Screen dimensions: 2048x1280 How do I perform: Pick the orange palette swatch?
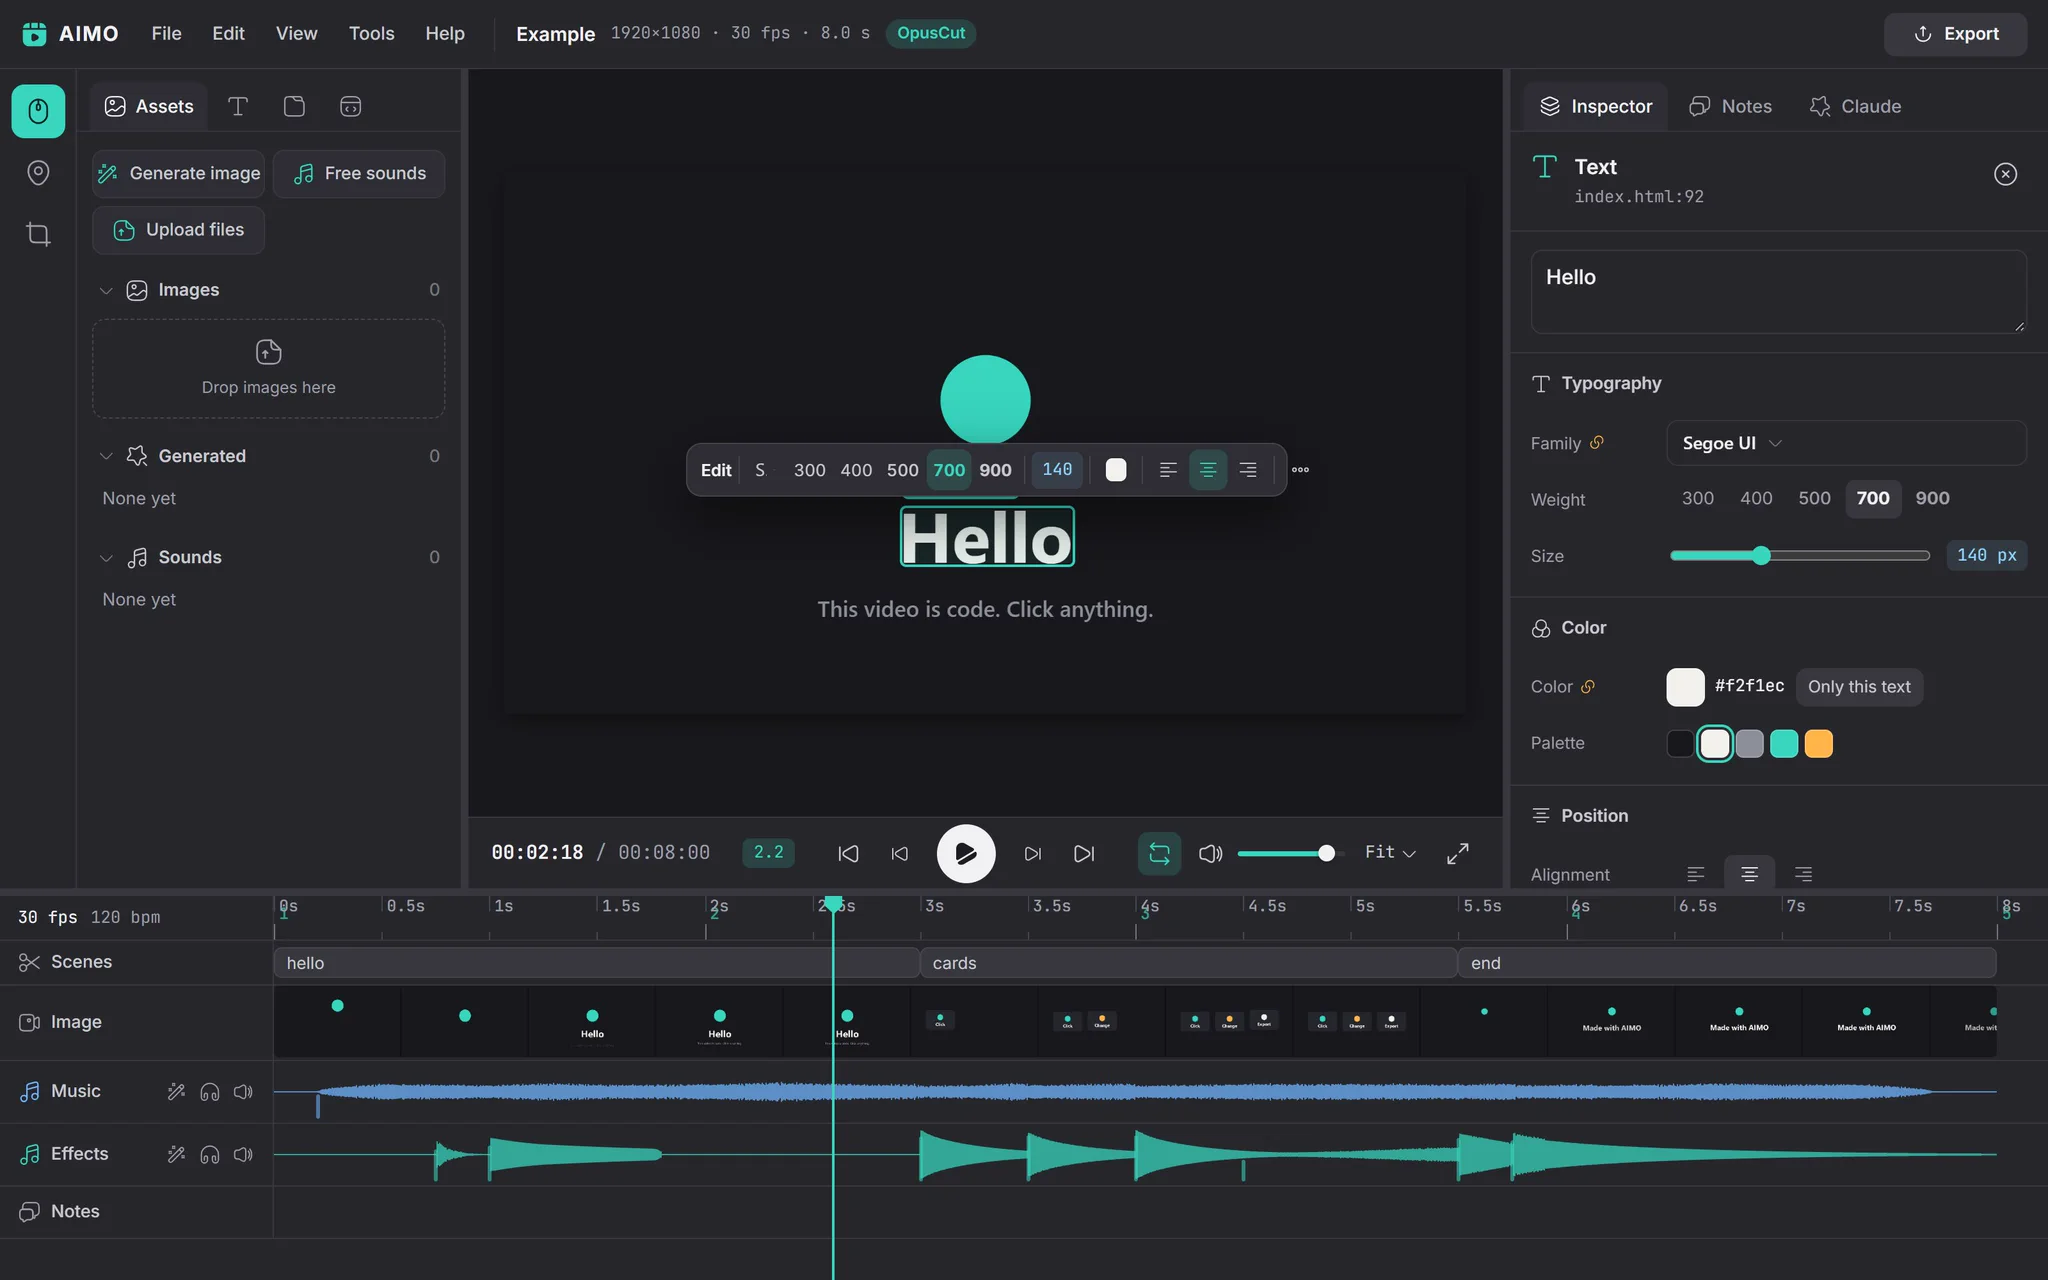tap(1818, 744)
